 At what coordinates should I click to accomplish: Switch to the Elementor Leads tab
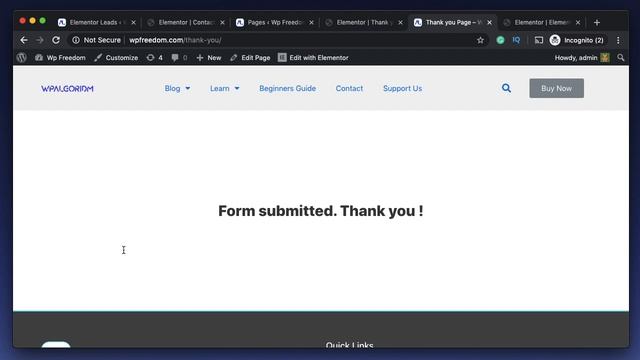point(97,22)
